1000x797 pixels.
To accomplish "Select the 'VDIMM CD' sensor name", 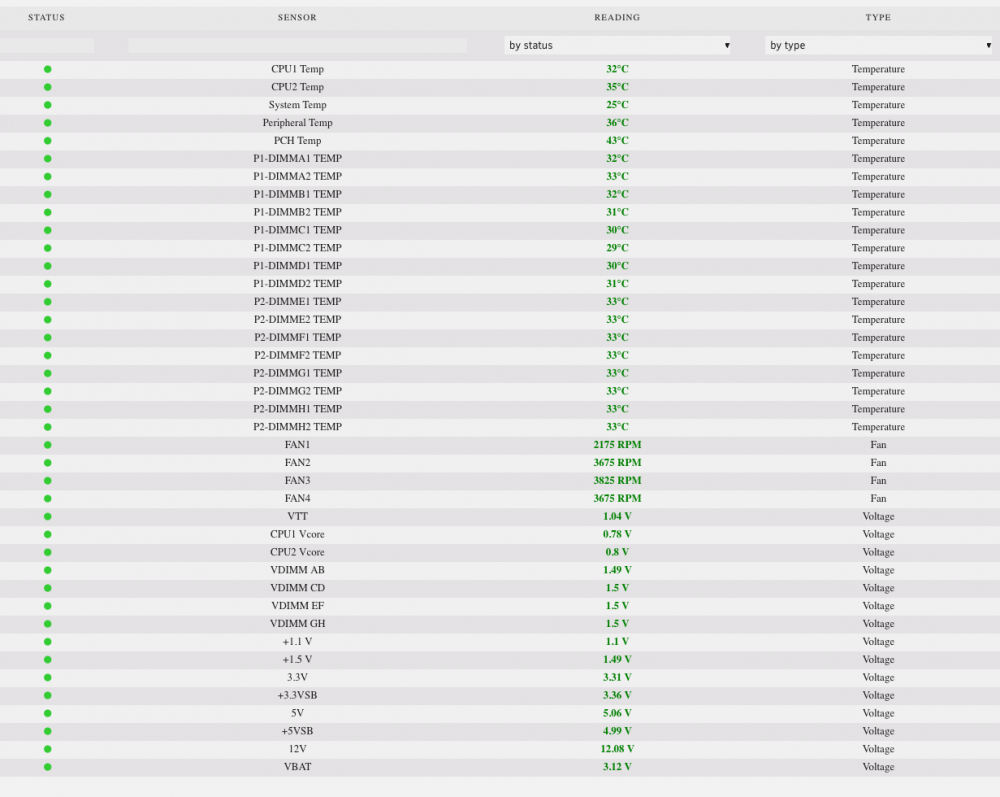I will pyautogui.click(x=297, y=588).
